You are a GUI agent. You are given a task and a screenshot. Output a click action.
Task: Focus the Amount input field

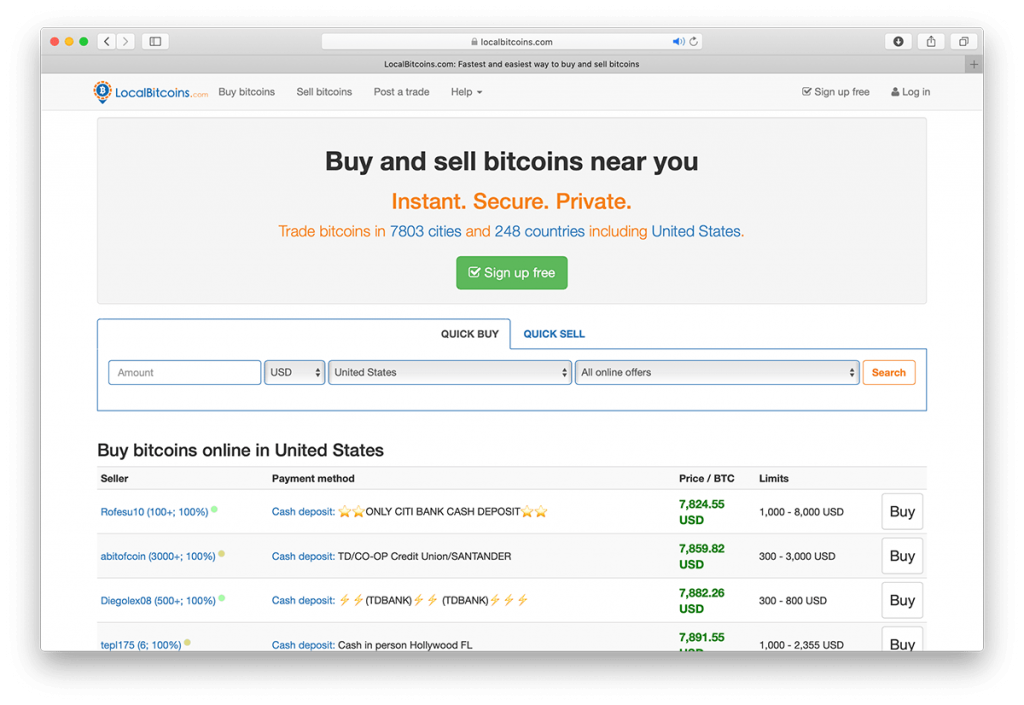point(185,373)
